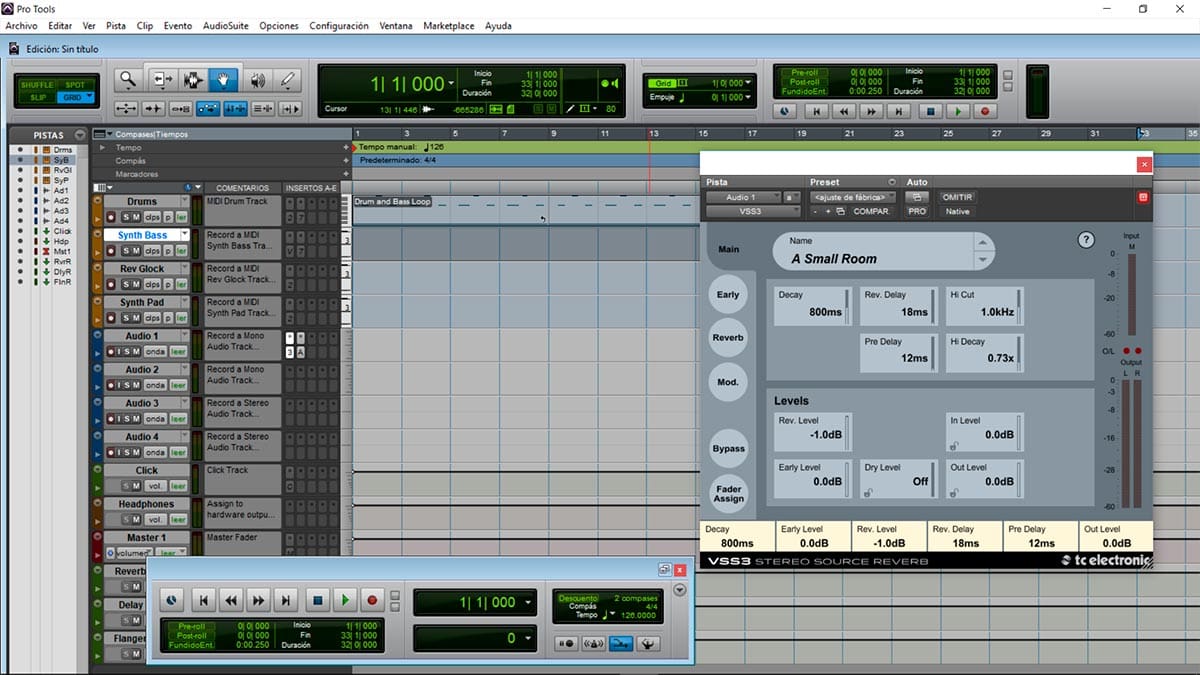The width and height of the screenshot is (1200, 675).
Task: Select the Scrubber speaker tool
Action: point(258,79)
